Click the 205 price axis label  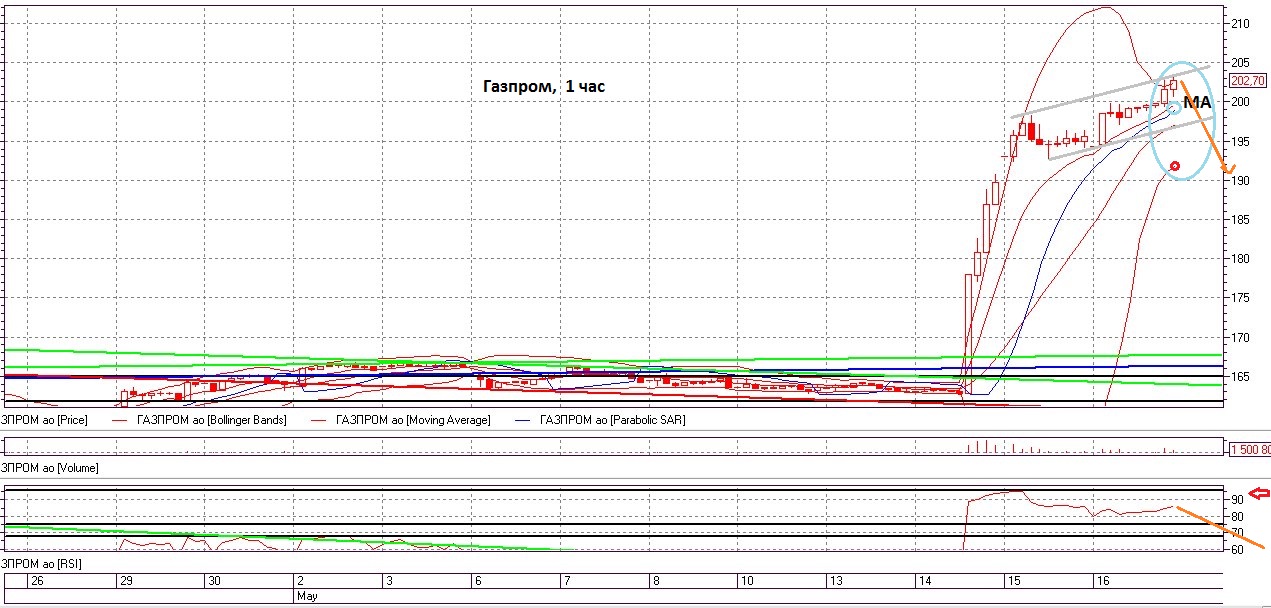pyautogui.click(x=1241, y=62)
